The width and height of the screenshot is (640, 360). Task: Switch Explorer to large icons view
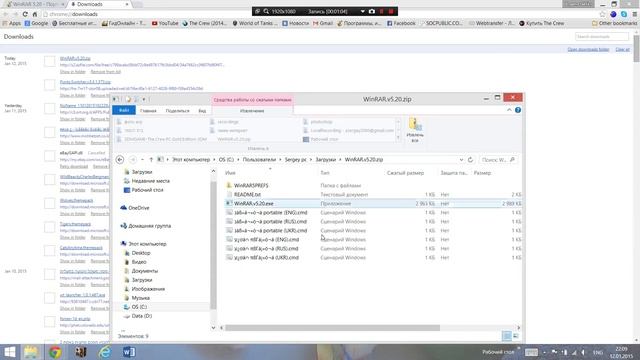point(516,336)
